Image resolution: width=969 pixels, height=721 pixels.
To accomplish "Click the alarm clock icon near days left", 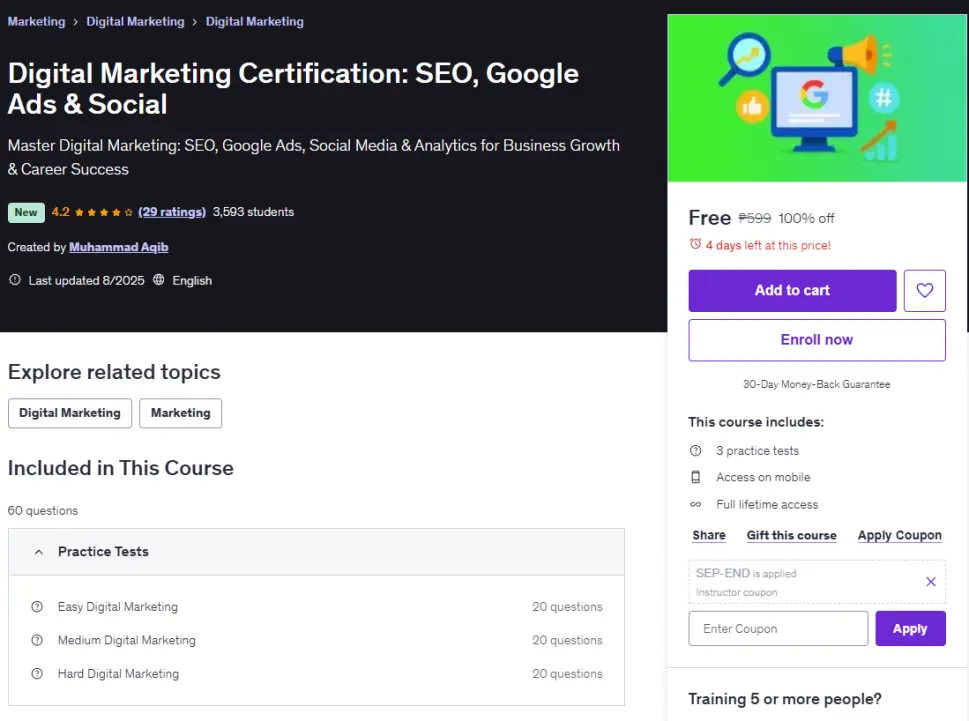I will pos(695,244).
